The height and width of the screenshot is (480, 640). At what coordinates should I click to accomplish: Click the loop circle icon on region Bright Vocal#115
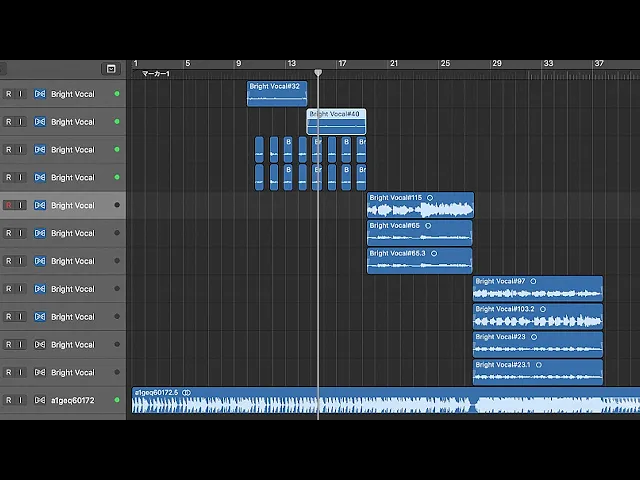(430, 198)
